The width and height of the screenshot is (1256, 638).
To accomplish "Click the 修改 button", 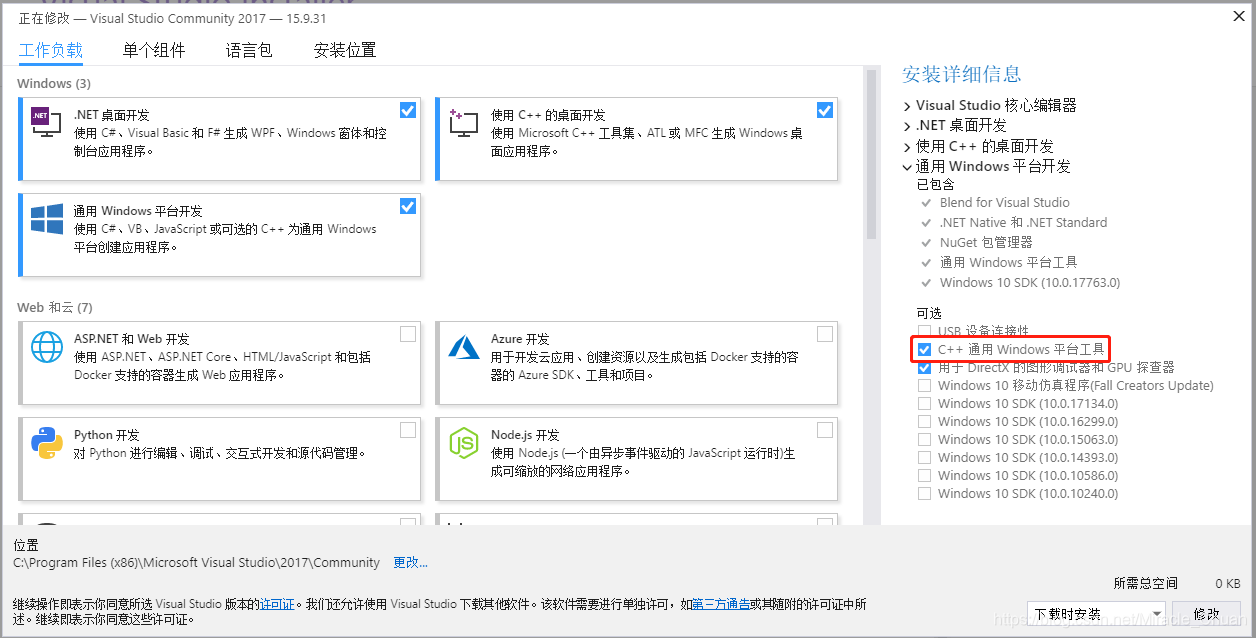I will [1207, 614].
